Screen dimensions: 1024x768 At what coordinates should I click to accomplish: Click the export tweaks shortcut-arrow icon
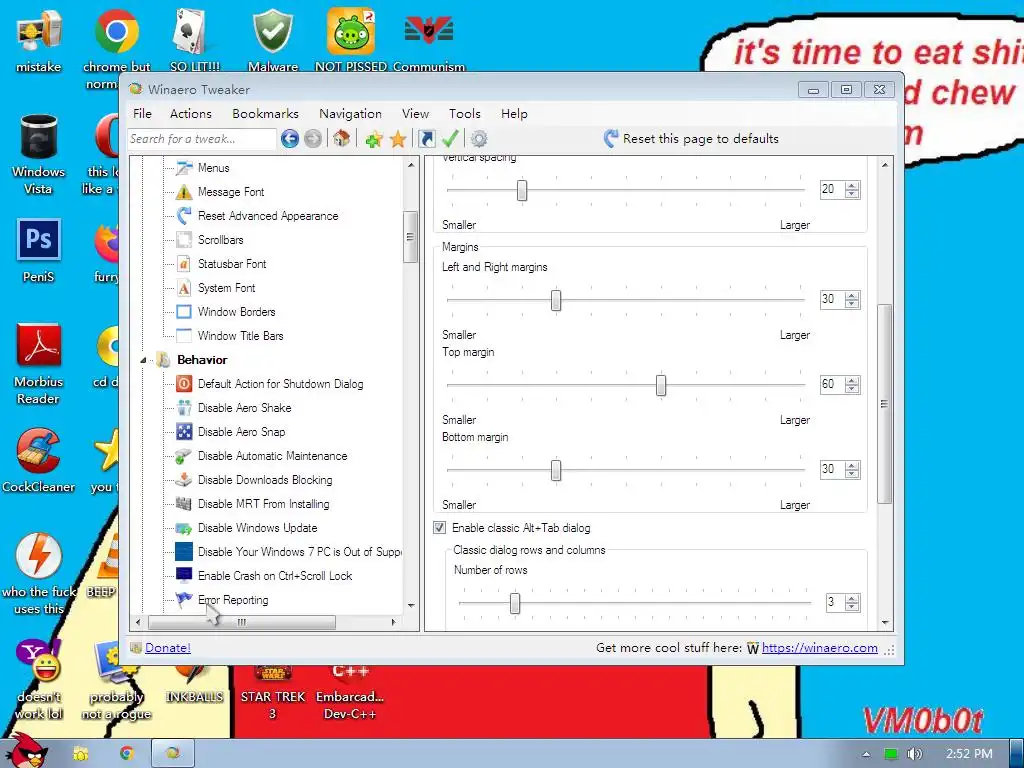426,138
